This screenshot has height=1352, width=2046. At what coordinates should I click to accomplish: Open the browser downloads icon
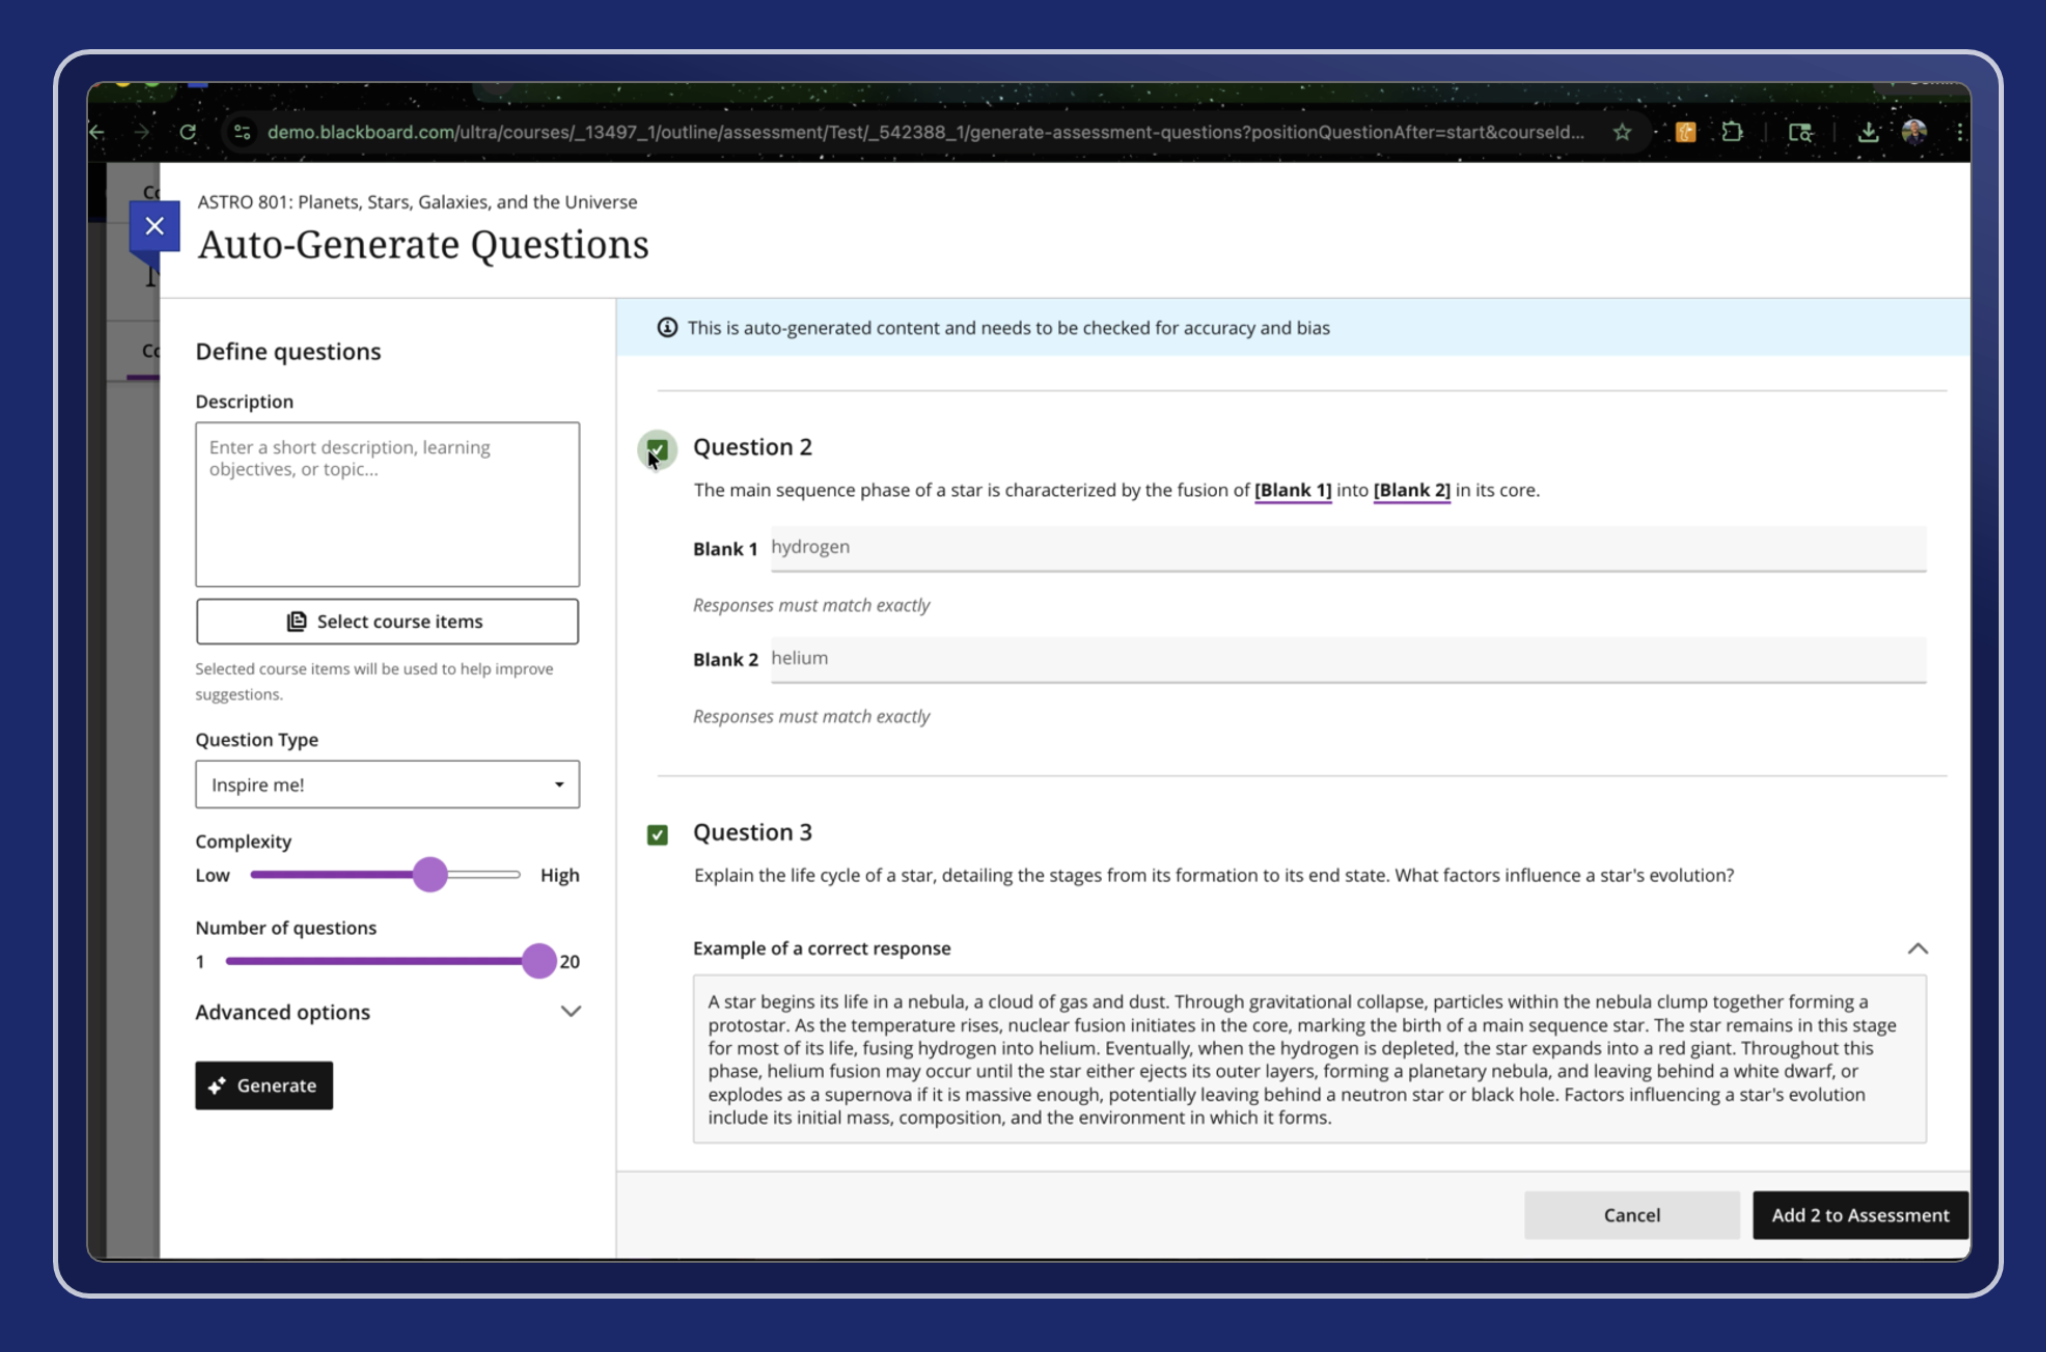1867,132
